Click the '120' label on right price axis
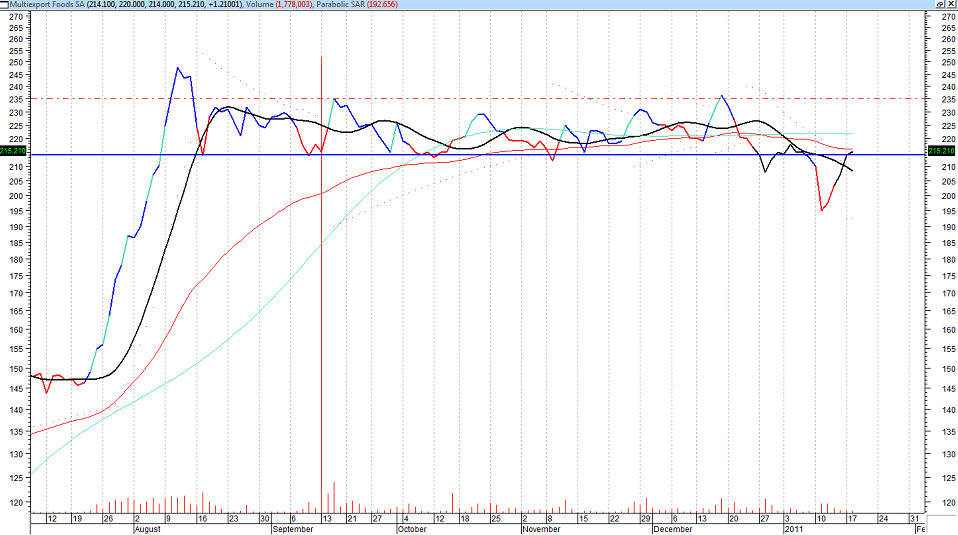Image resolution: width=958 pixels, height=535 pixels. pyautogui.click(x=948, y=503)
